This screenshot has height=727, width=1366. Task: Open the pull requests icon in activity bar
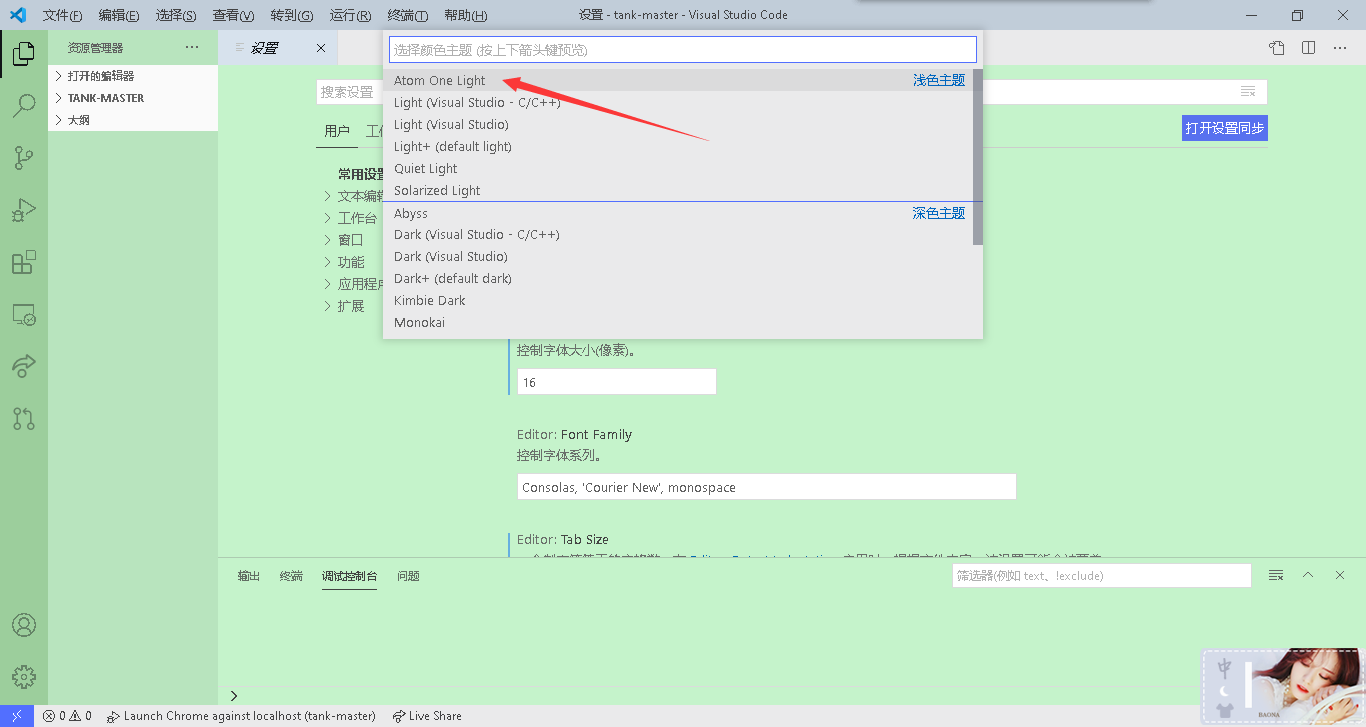pos(24,418)
